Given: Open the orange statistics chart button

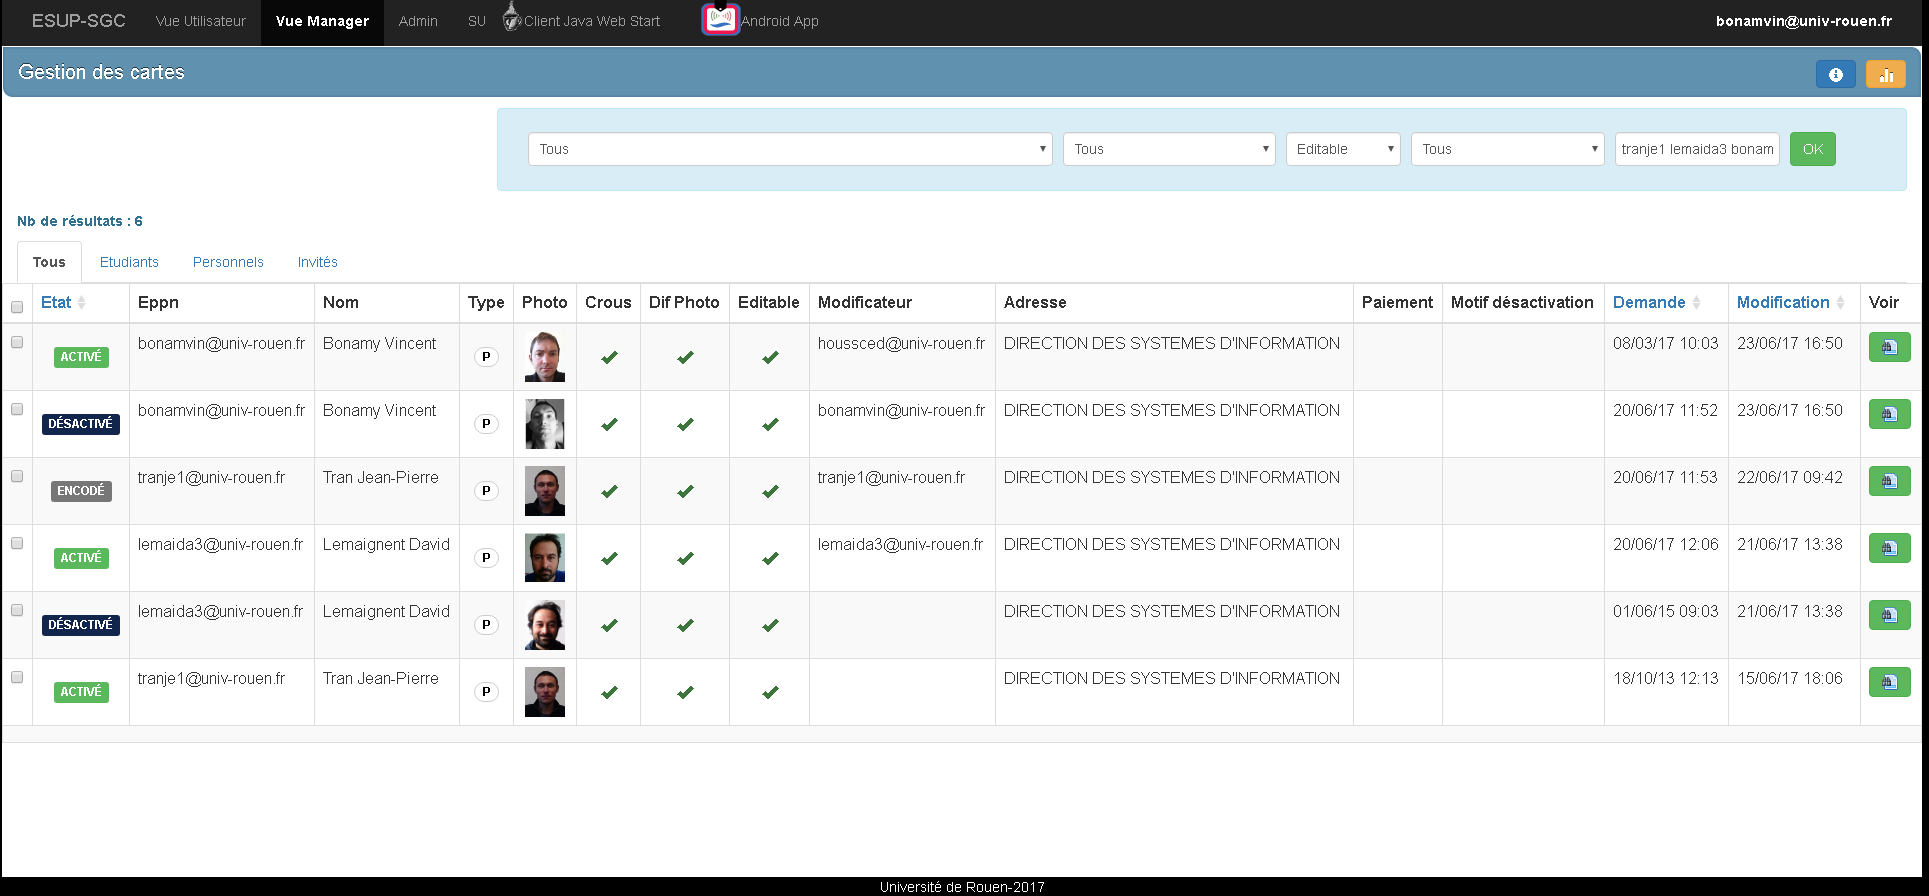Looking at the screenshot, I should (1885, 74).
